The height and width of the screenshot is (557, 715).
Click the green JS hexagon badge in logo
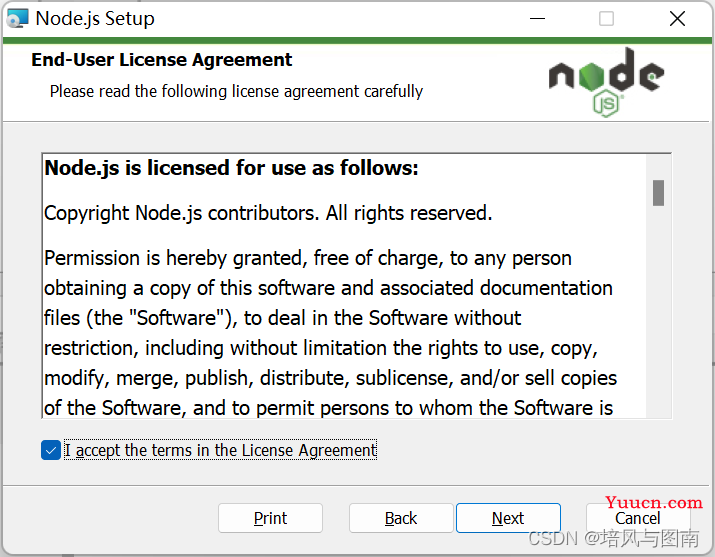[x=606, y=102]
